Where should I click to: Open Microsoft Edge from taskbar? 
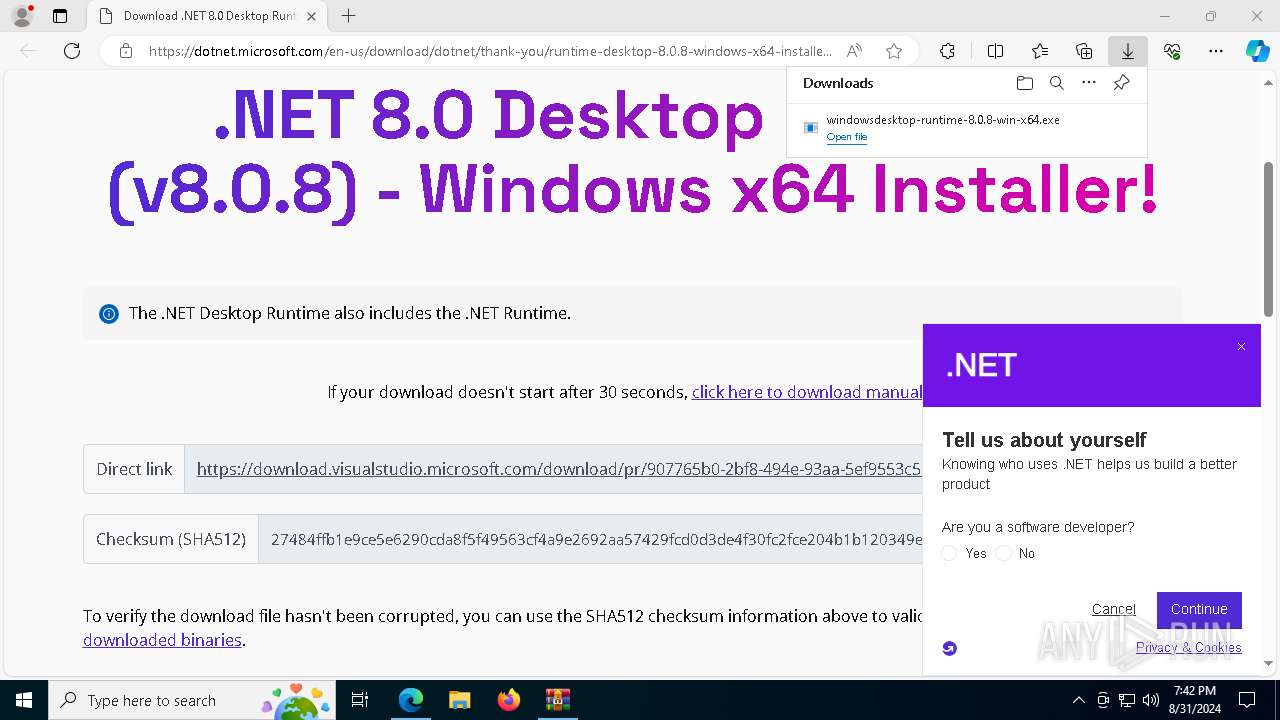tap(411, 700)
